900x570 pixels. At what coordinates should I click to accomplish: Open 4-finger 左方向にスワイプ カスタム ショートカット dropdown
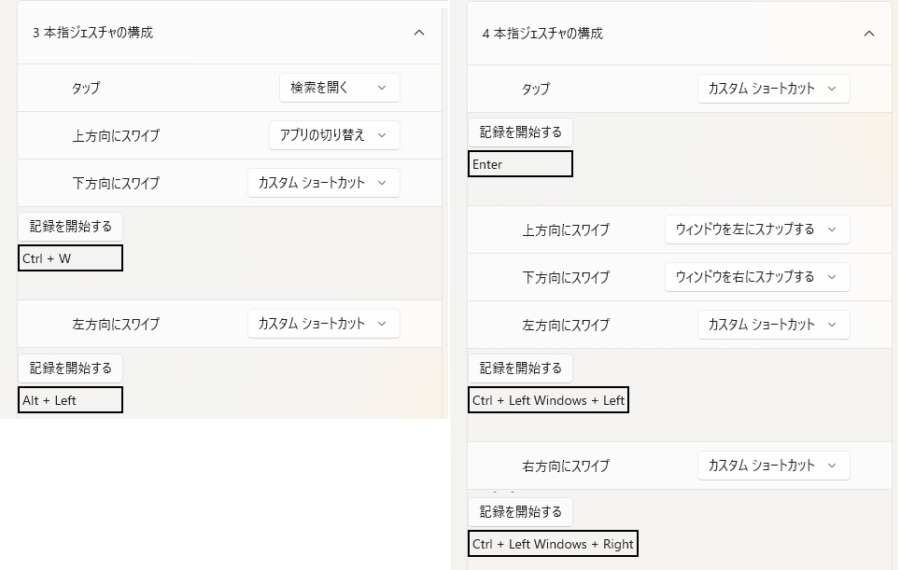click(773, 324)
